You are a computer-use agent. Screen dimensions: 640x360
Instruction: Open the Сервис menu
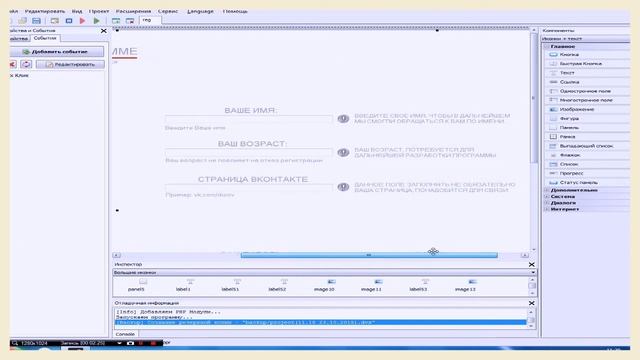coord(168,11)
